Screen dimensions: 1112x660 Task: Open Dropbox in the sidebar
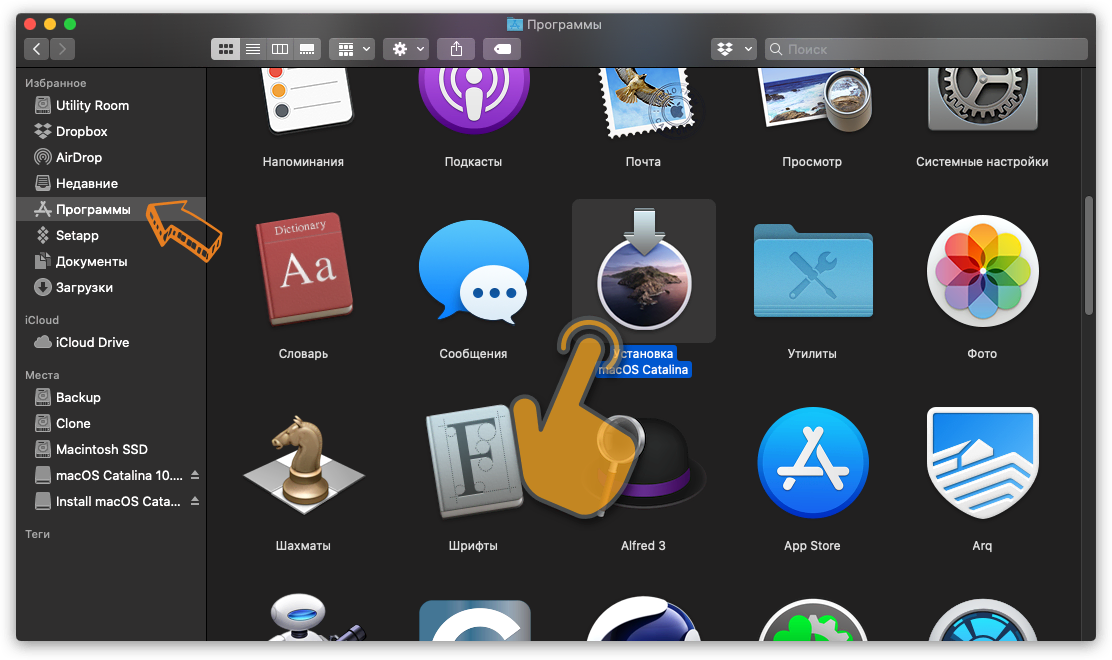click(x=111, y=131)
